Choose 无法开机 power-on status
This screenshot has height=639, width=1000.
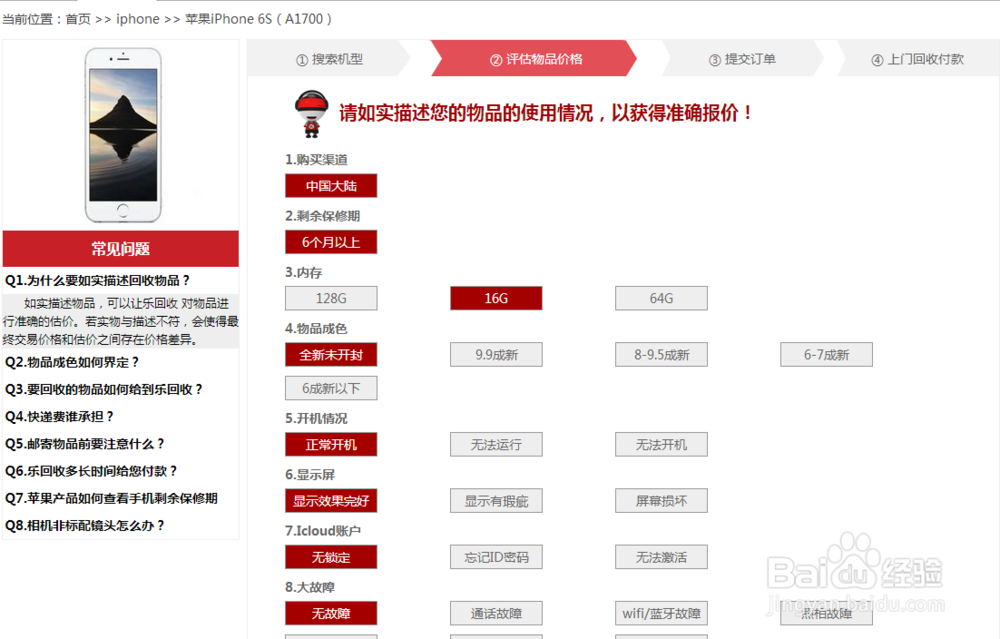tap(661, 444)
